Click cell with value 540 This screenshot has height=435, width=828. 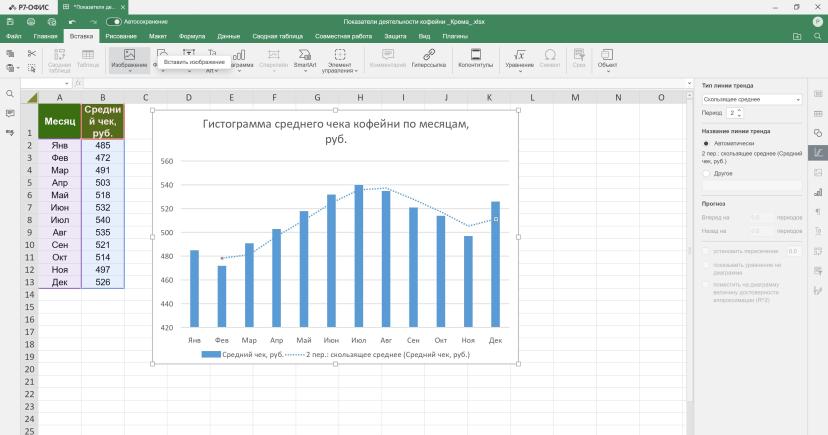tap(103, 220)
